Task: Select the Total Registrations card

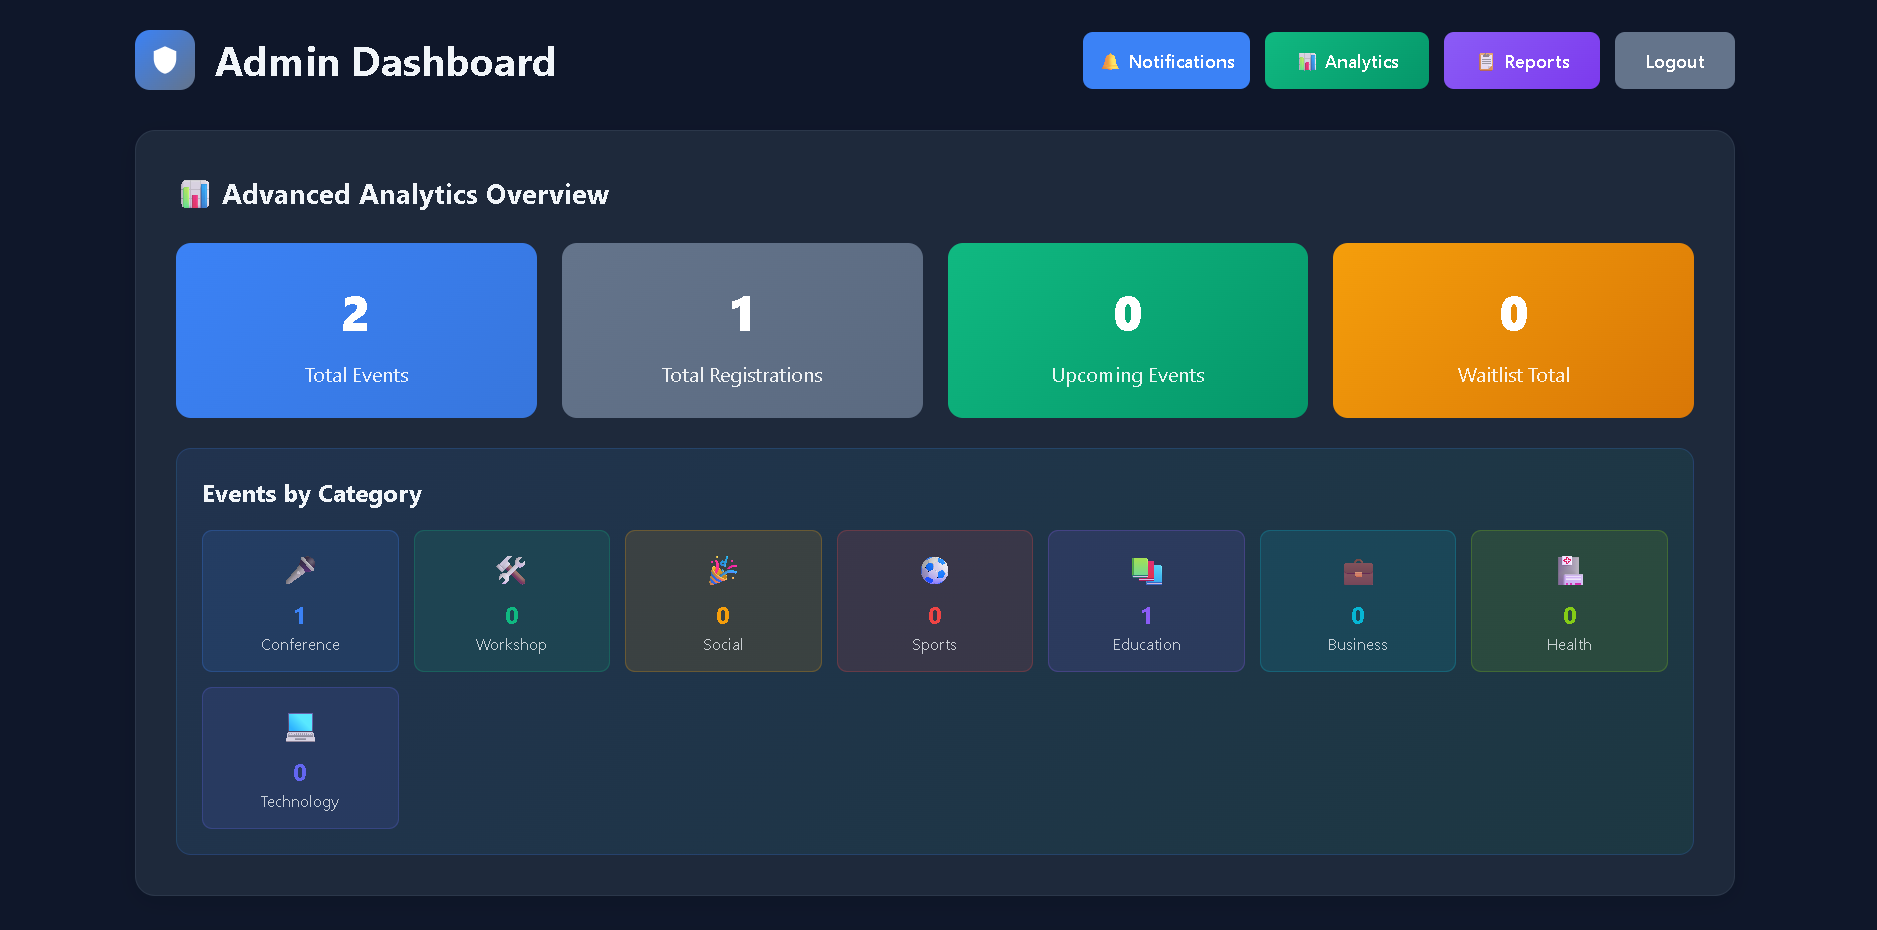Action: pos(742,330)
